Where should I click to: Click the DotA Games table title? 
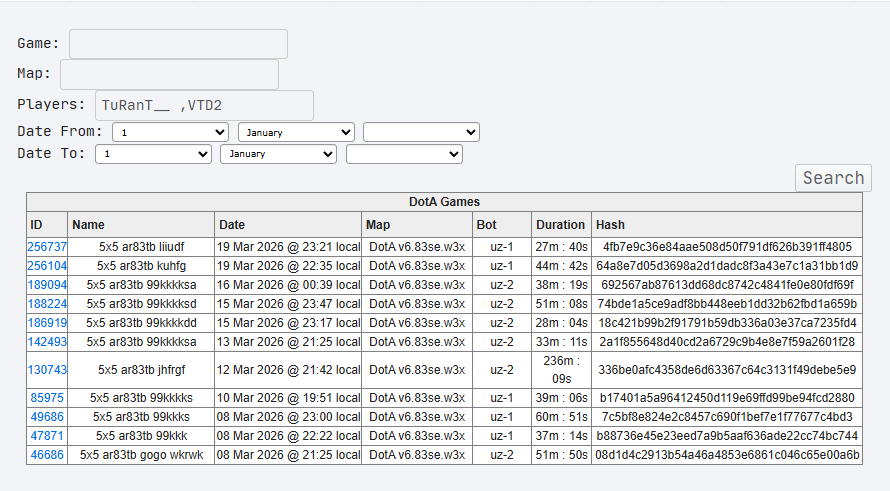[x=444, y=202]
